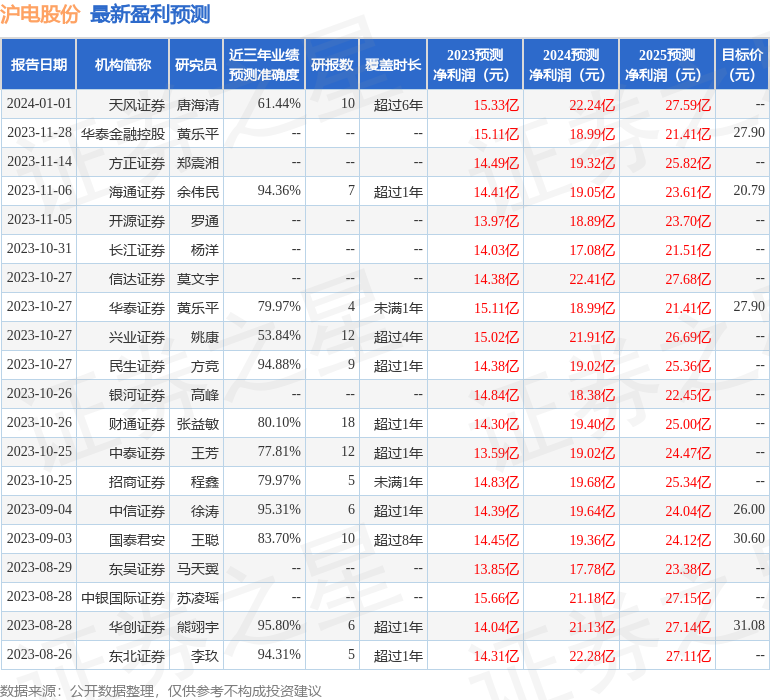Image resolution: width=770 pixels, height=700 pixels.
Task: Click target price 26.00
Action: pos(749,509)
